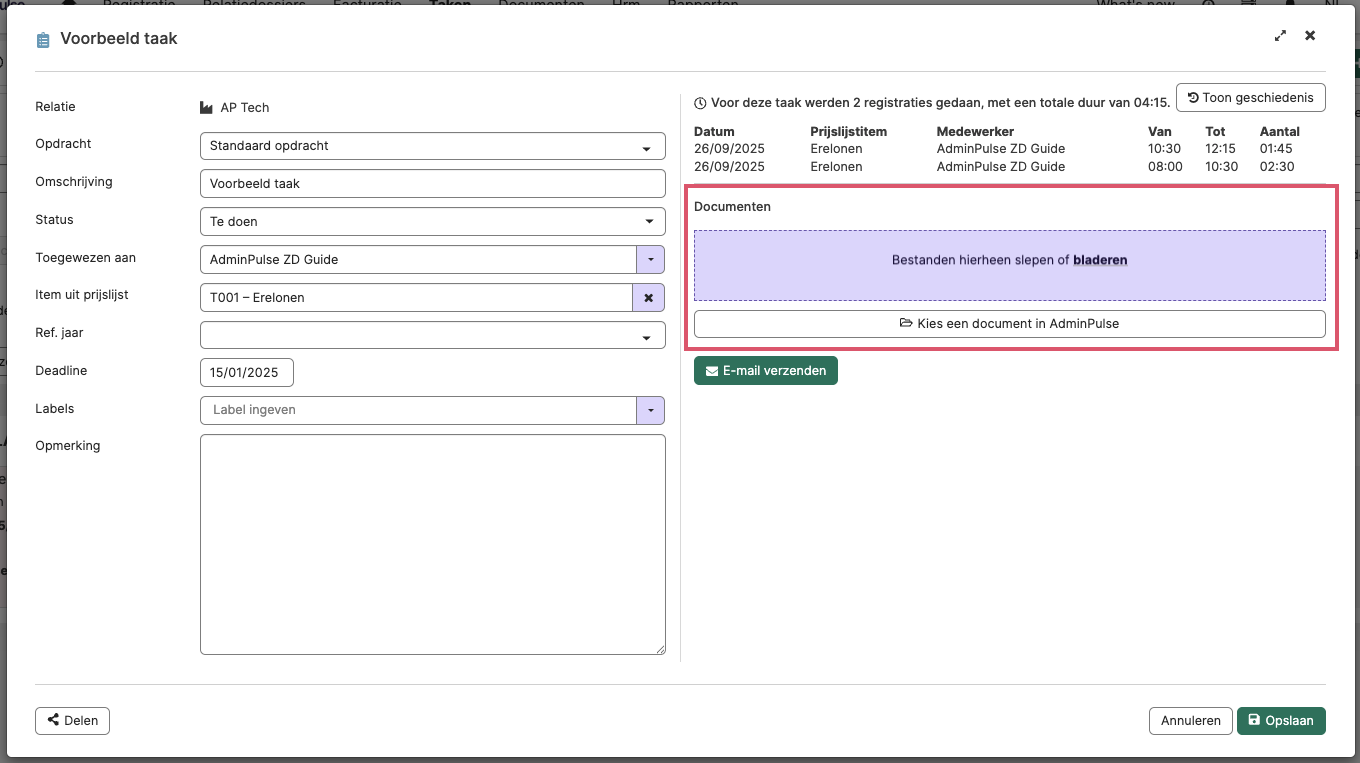Expand the Voorbeeld taak dialog to fullscreen

click(1280, 36)
